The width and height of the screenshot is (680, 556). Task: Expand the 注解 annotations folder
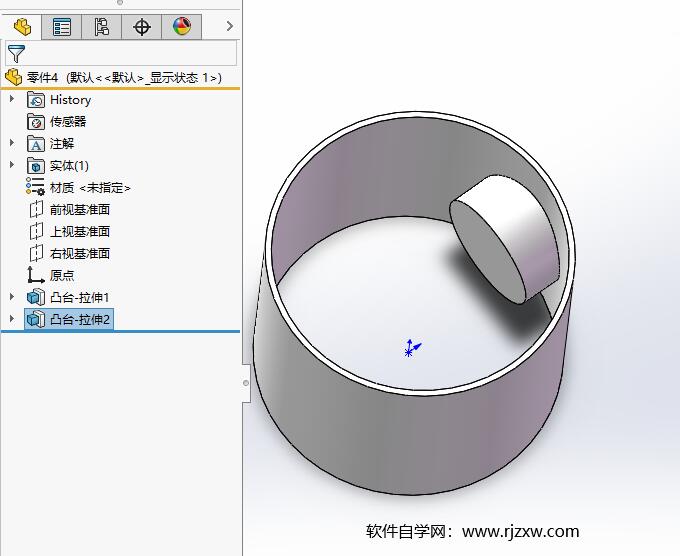click(x=12, y=143)
